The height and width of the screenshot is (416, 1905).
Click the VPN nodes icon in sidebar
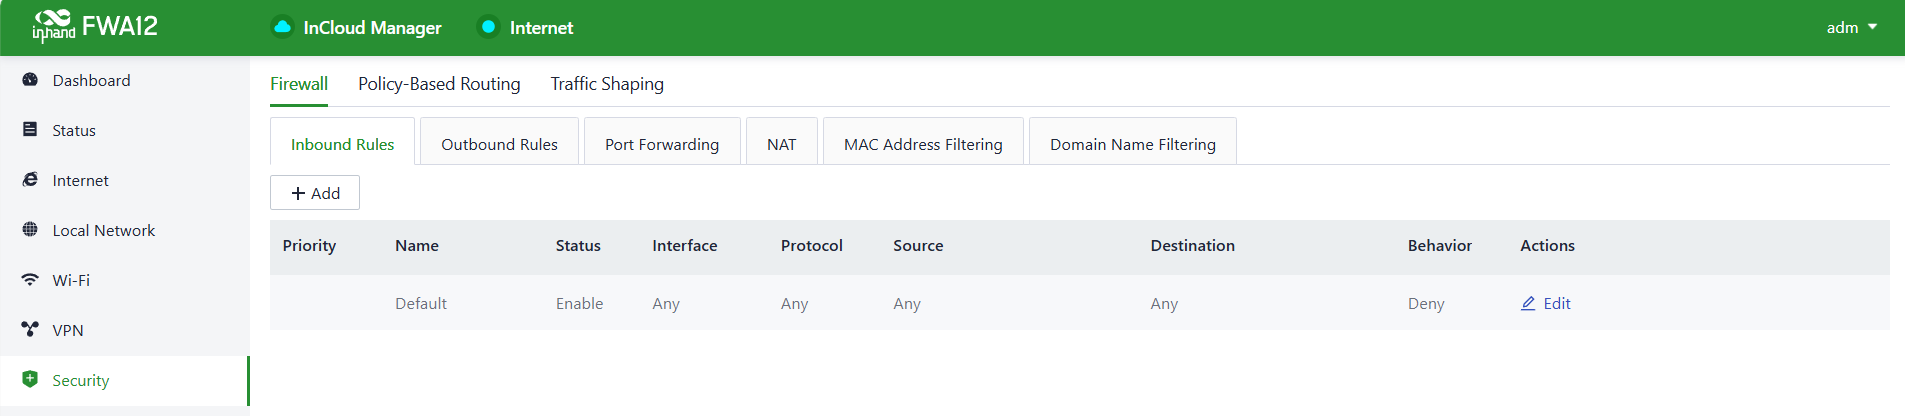[30, 330]
